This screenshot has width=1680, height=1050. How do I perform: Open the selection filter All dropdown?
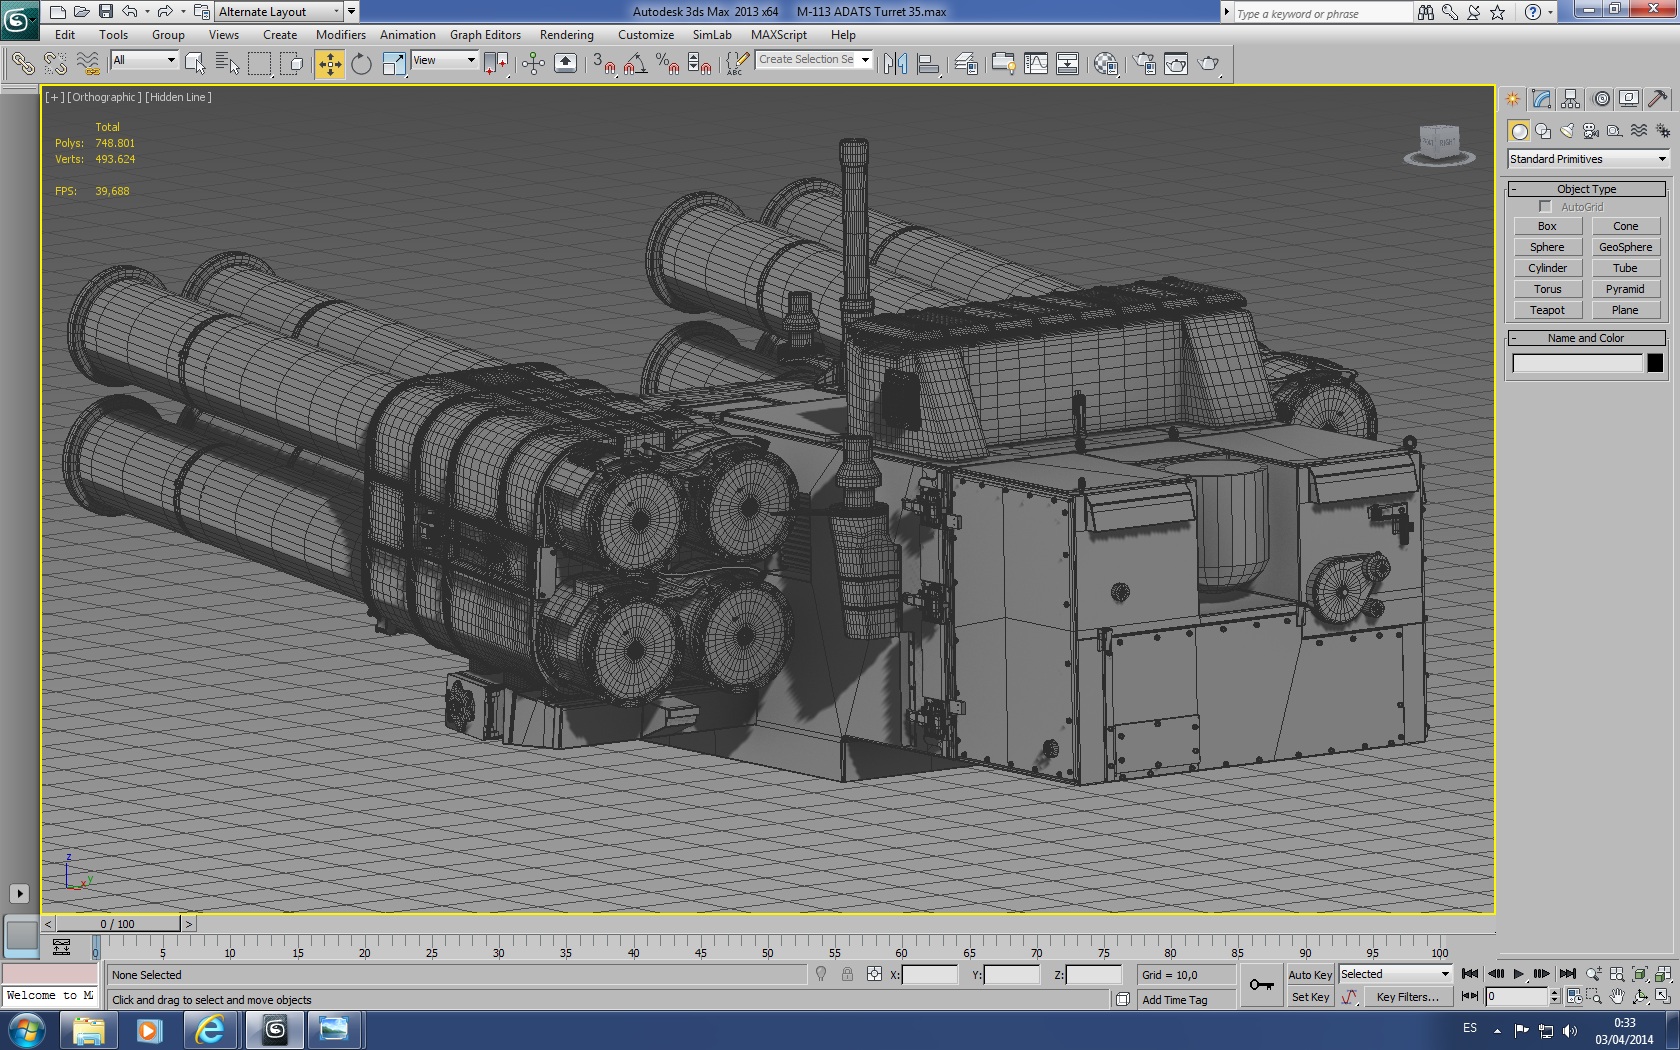click(x=144, y=60)
